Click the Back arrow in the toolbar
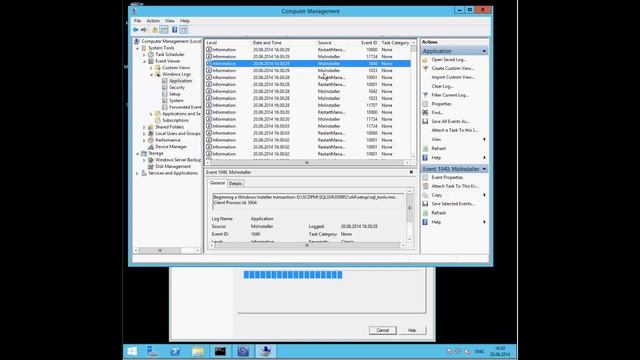Image resolution: width=640 pixels, height=360 pixels. pyautogui.click(x=136, y=30)
